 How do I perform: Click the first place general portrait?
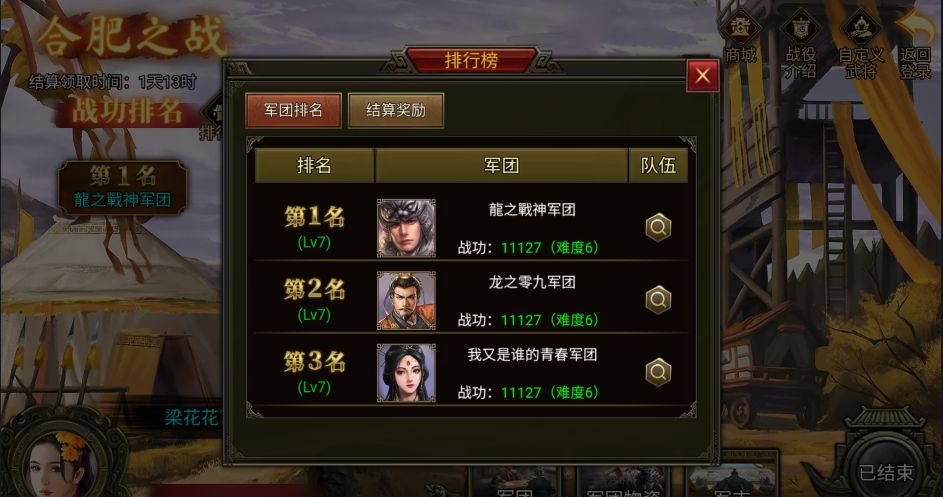click(406, 228)
